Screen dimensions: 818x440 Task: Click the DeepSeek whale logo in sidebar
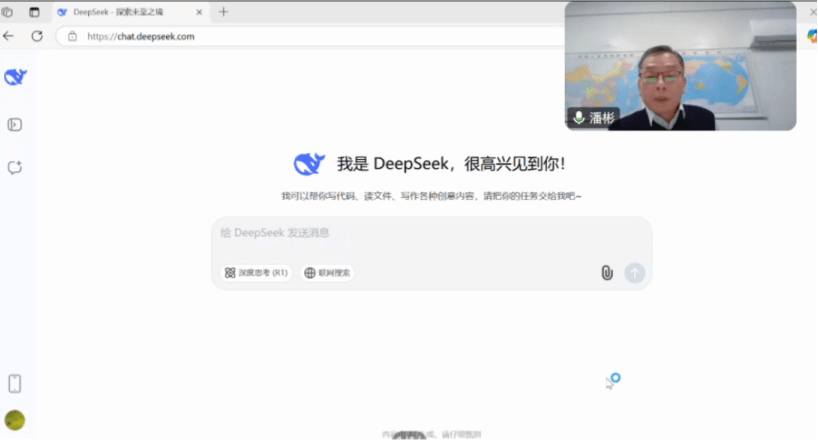(15, 78)
